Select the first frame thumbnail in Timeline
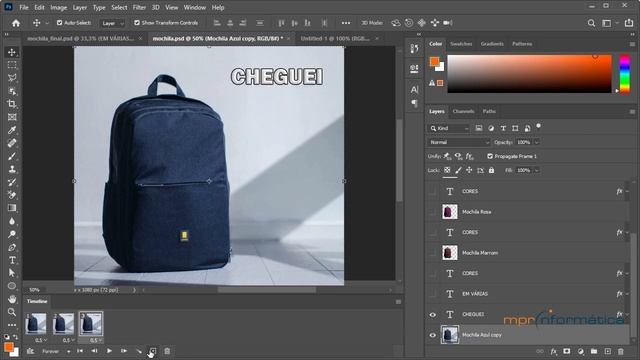640x360 pixels. 36,323
